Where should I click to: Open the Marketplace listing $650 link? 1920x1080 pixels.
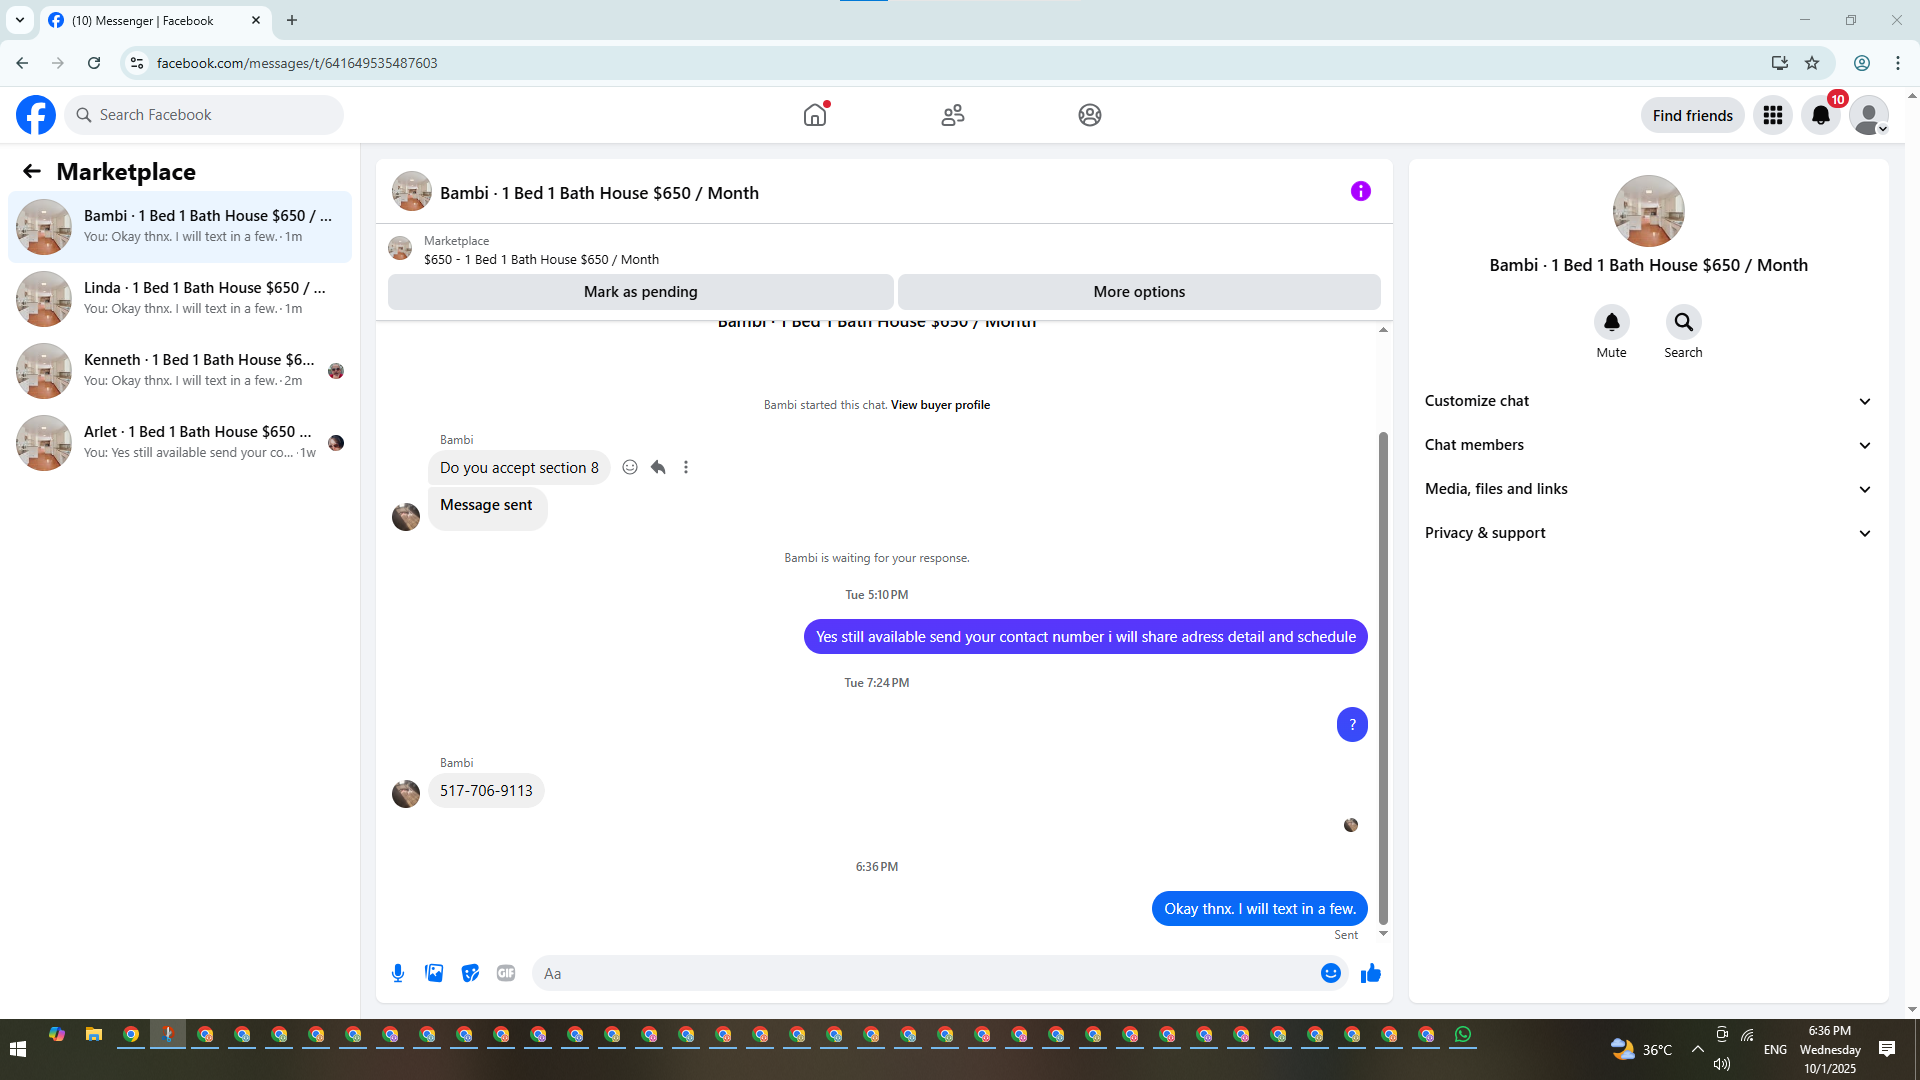(541, 260)
